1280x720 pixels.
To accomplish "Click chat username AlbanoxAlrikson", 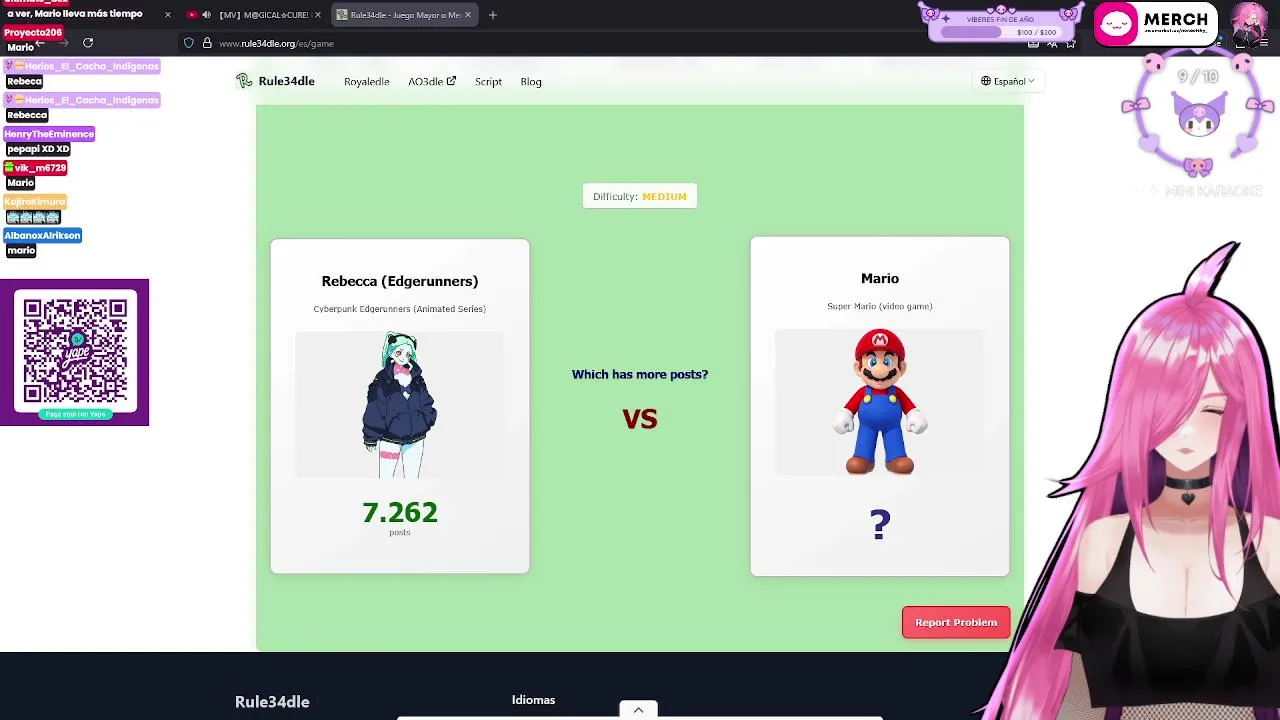I will point(42,236).
